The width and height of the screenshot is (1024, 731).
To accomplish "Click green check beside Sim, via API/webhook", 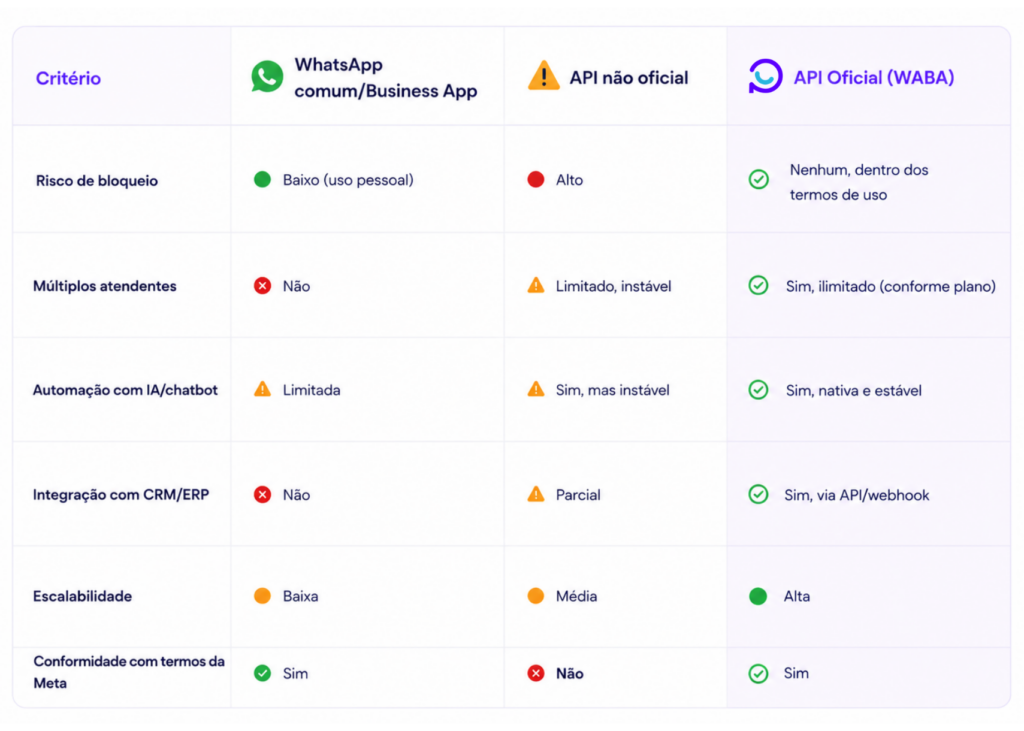I will click(x=758, y=495).
